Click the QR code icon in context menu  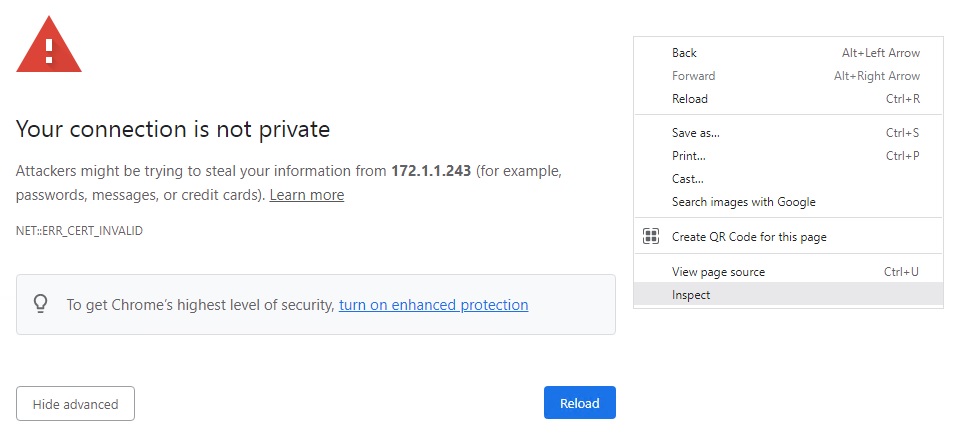click(651, 236)
